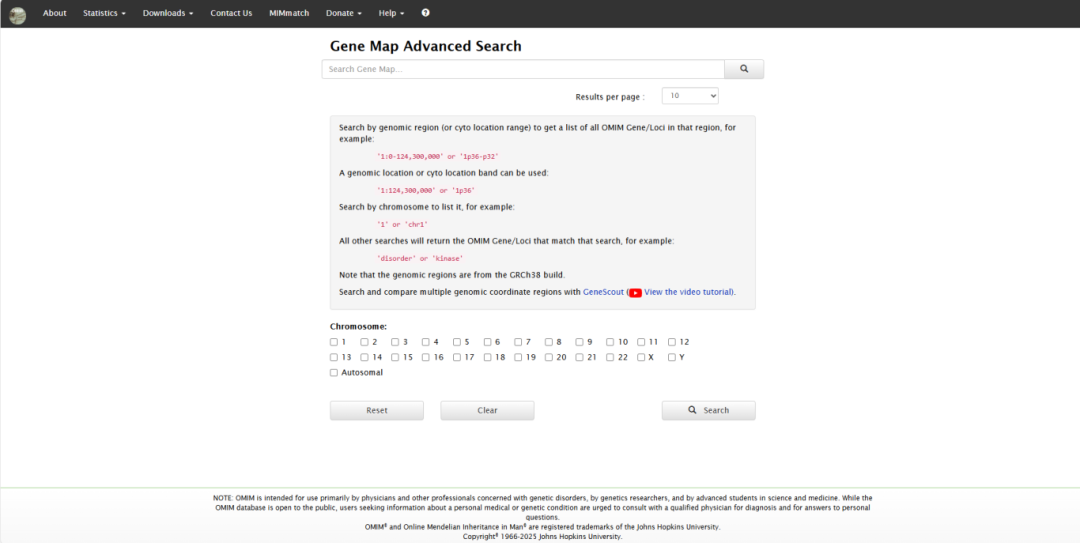Open Contact Us page

pos(231,13)
